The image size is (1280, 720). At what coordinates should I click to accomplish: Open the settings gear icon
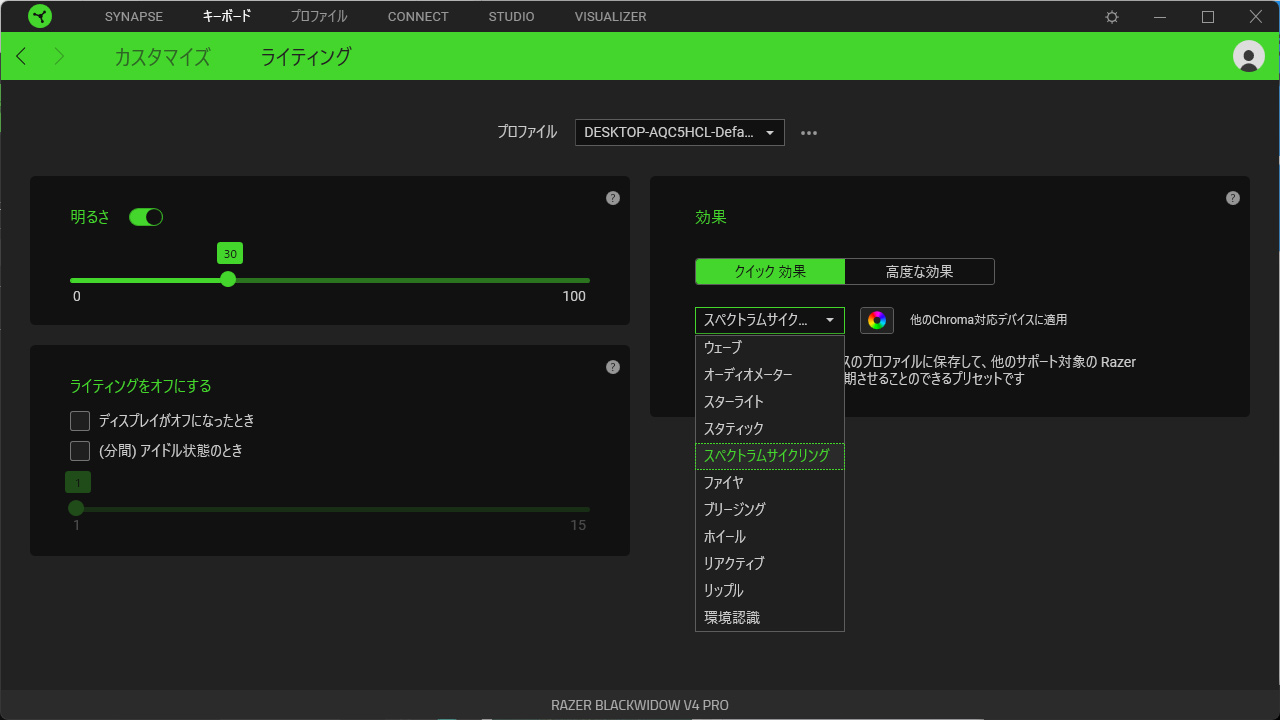(1112, 17)
